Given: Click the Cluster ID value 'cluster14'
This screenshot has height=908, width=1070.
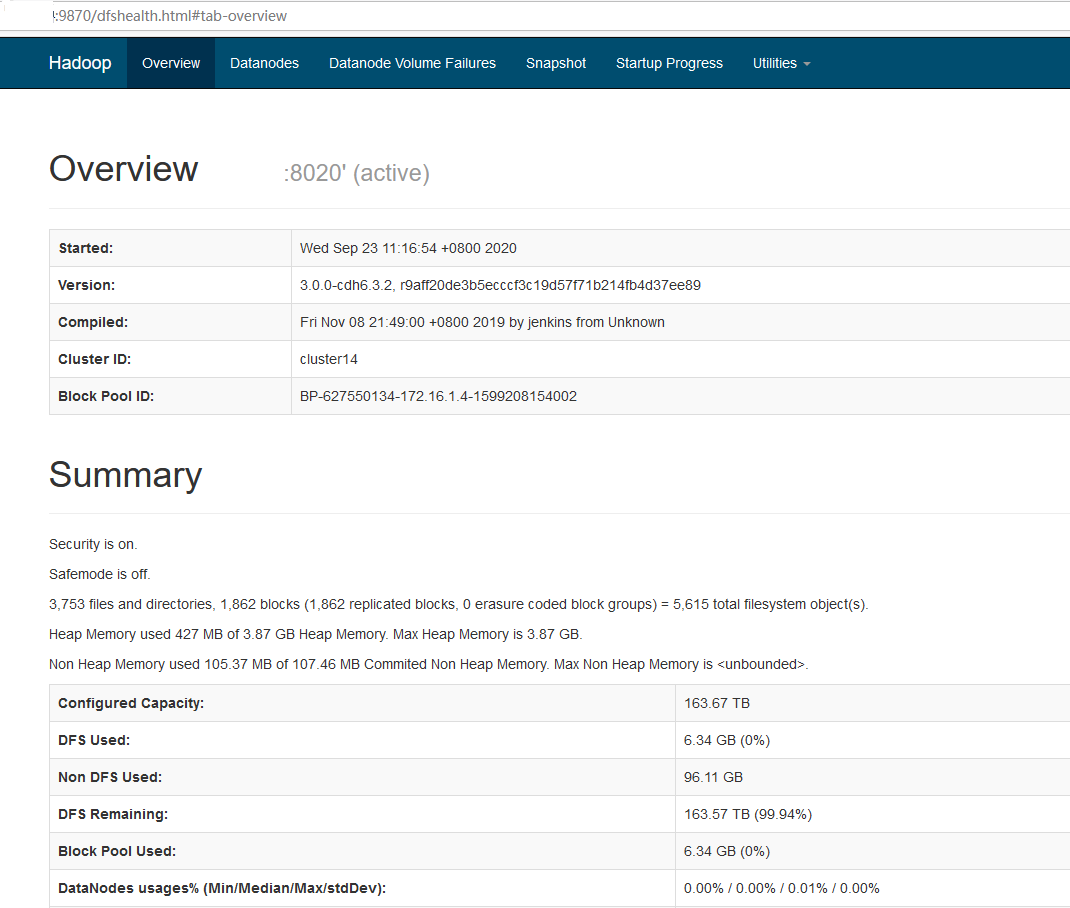Looking at the screenshot, I should pos(328,359).
